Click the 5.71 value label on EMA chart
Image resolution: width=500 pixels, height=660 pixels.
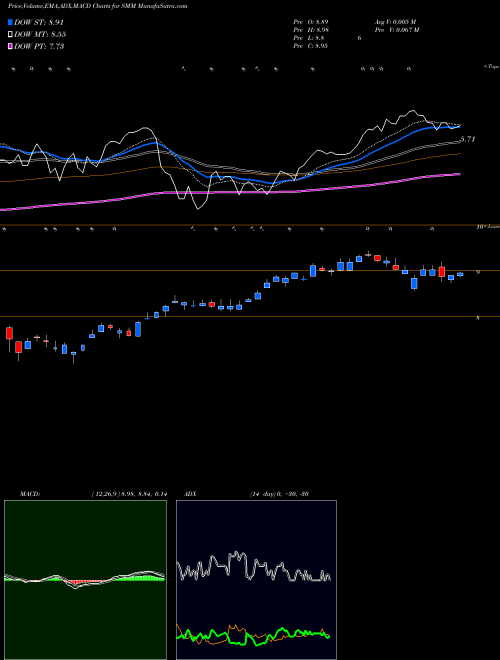coord(467,139)
